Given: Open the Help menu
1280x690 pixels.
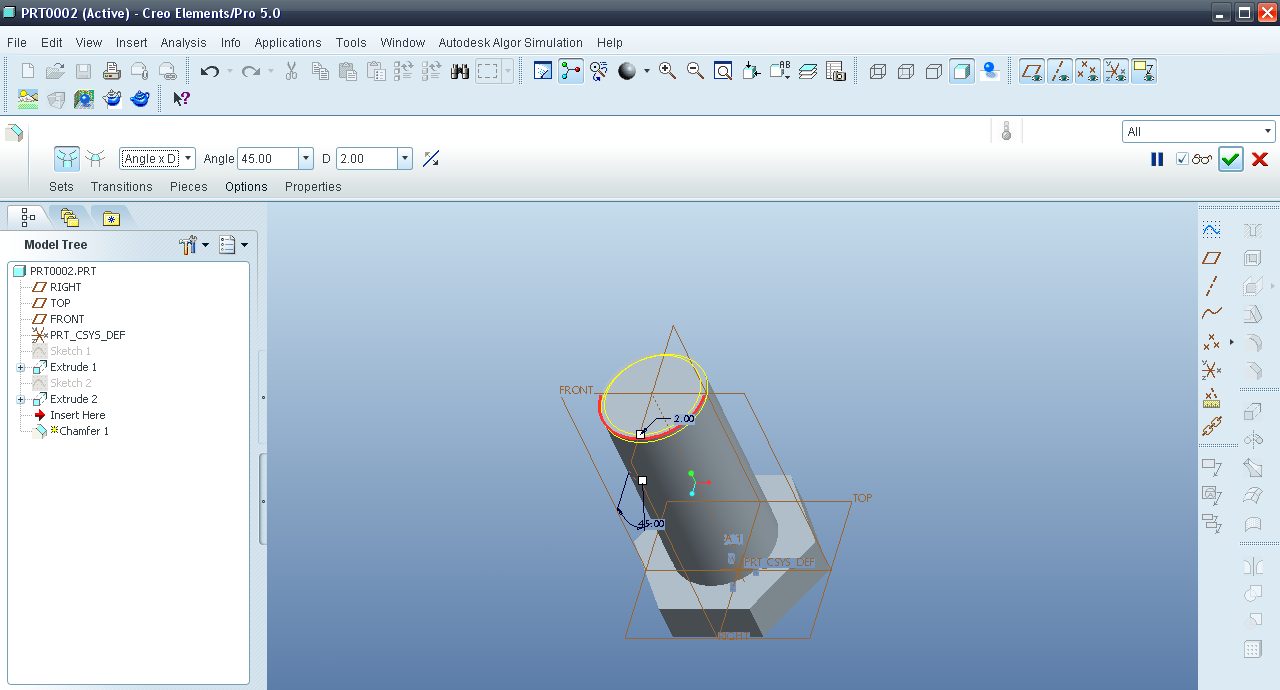Looking at the screenshot, I should (610, 42).
